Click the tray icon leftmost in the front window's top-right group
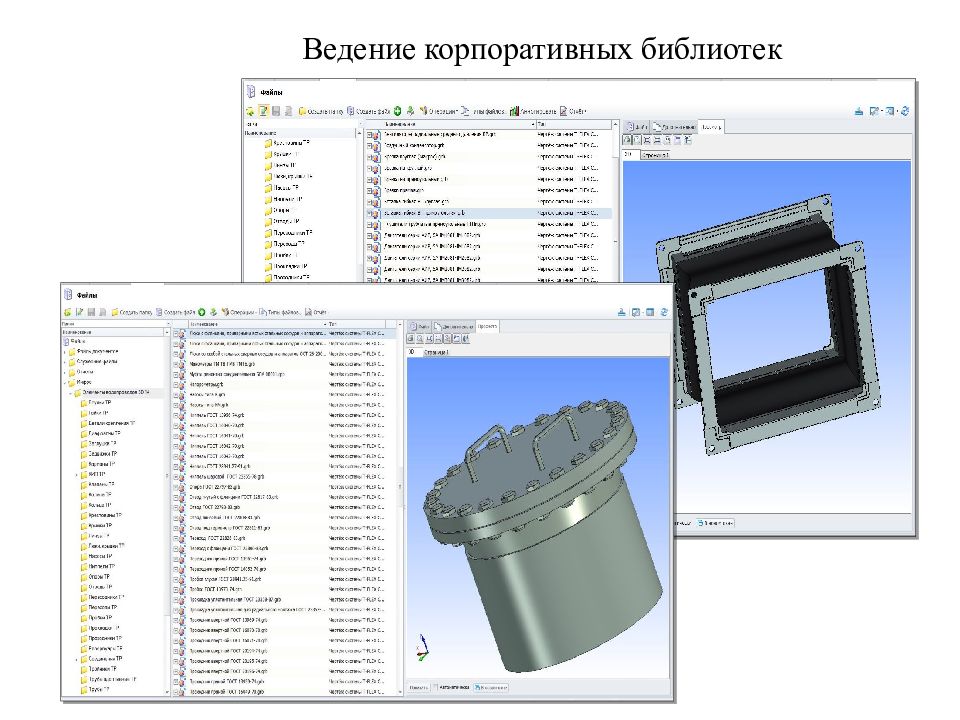Image resolution: width=960 pixels, height=720 pixels. (621, 312)
